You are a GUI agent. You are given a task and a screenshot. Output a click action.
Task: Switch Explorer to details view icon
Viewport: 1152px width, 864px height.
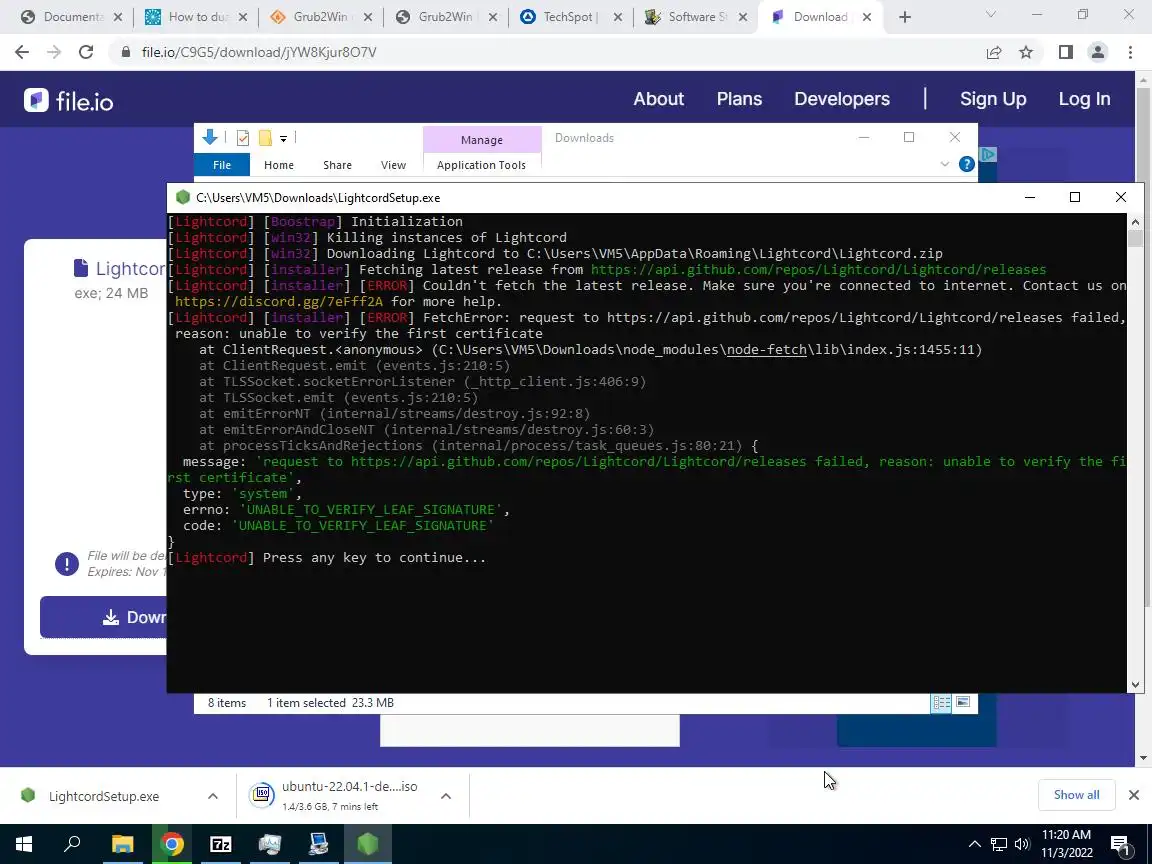pos(941,703)
